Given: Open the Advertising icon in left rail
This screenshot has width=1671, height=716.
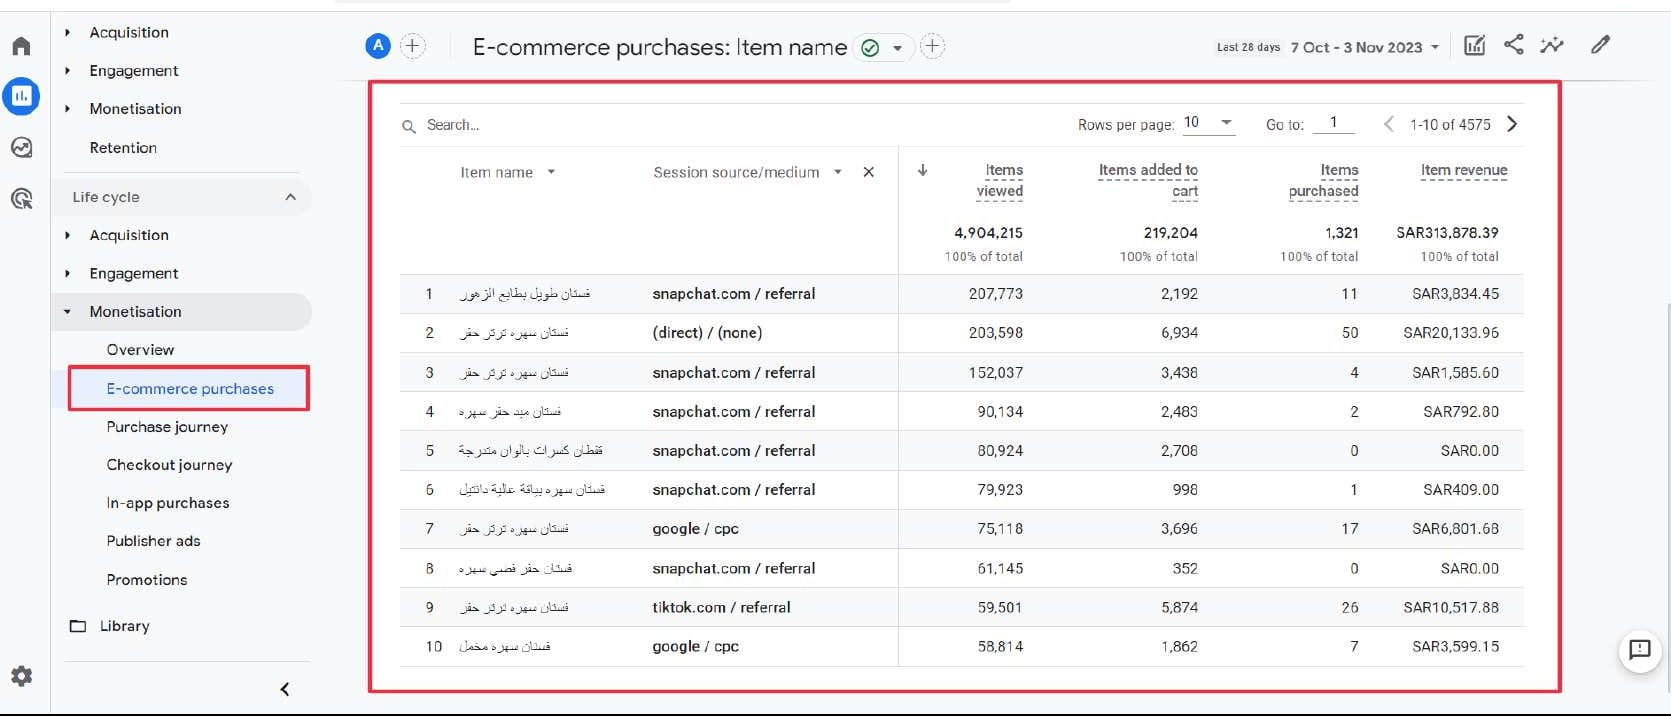Looking at the screenshot, I should pyautogui.click(x=21, y=198).
